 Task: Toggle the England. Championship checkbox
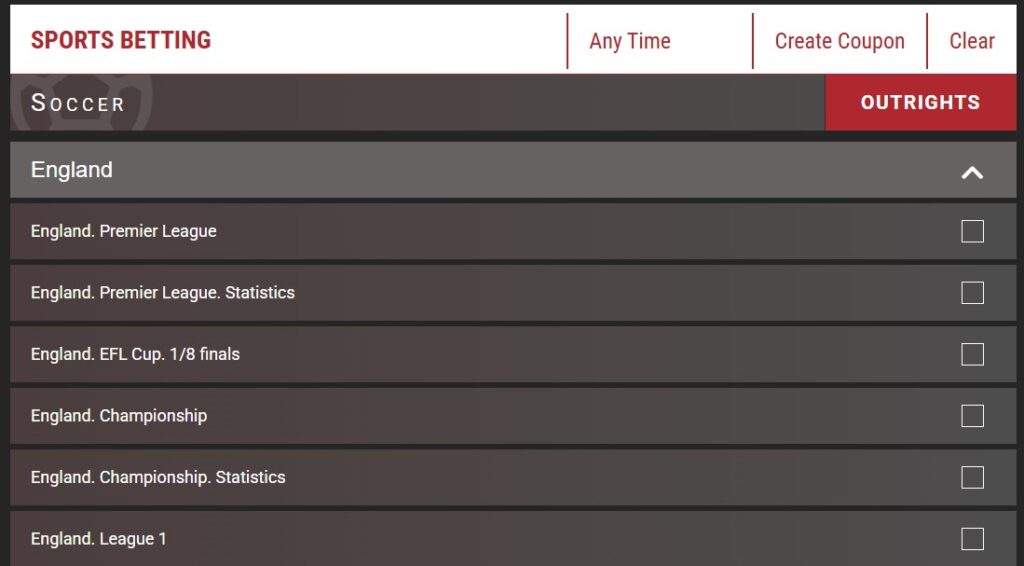972,416
